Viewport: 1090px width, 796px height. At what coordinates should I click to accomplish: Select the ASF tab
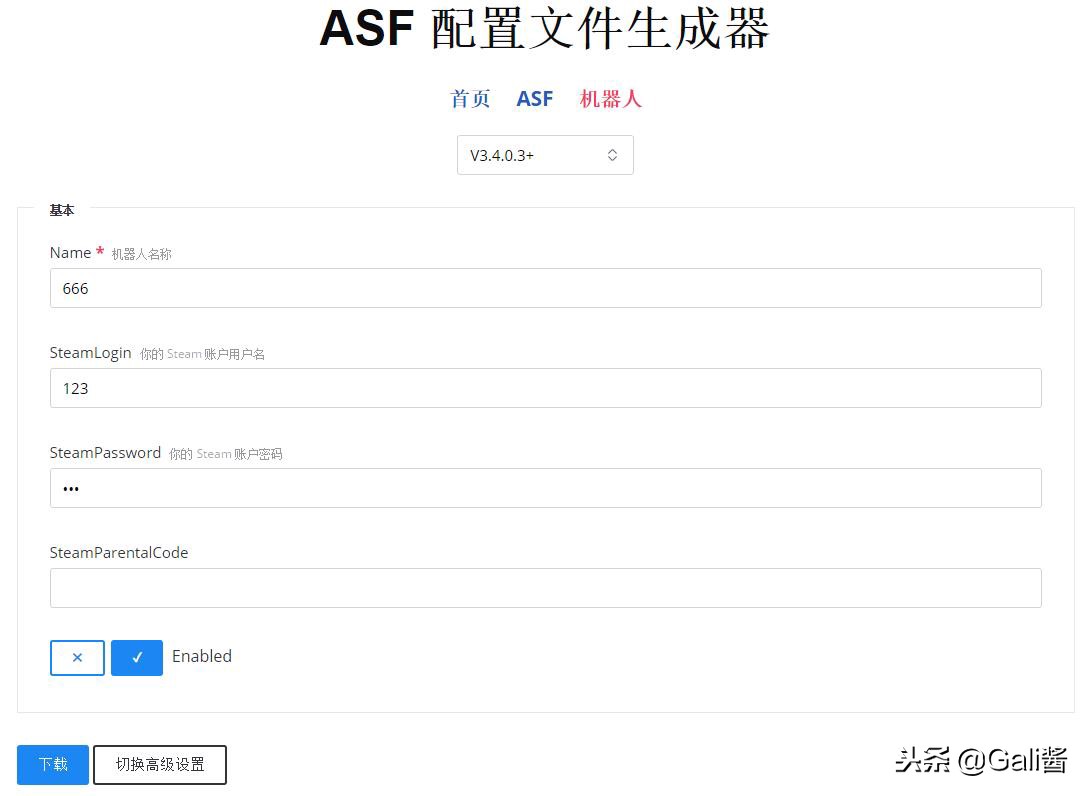(535, 98)
